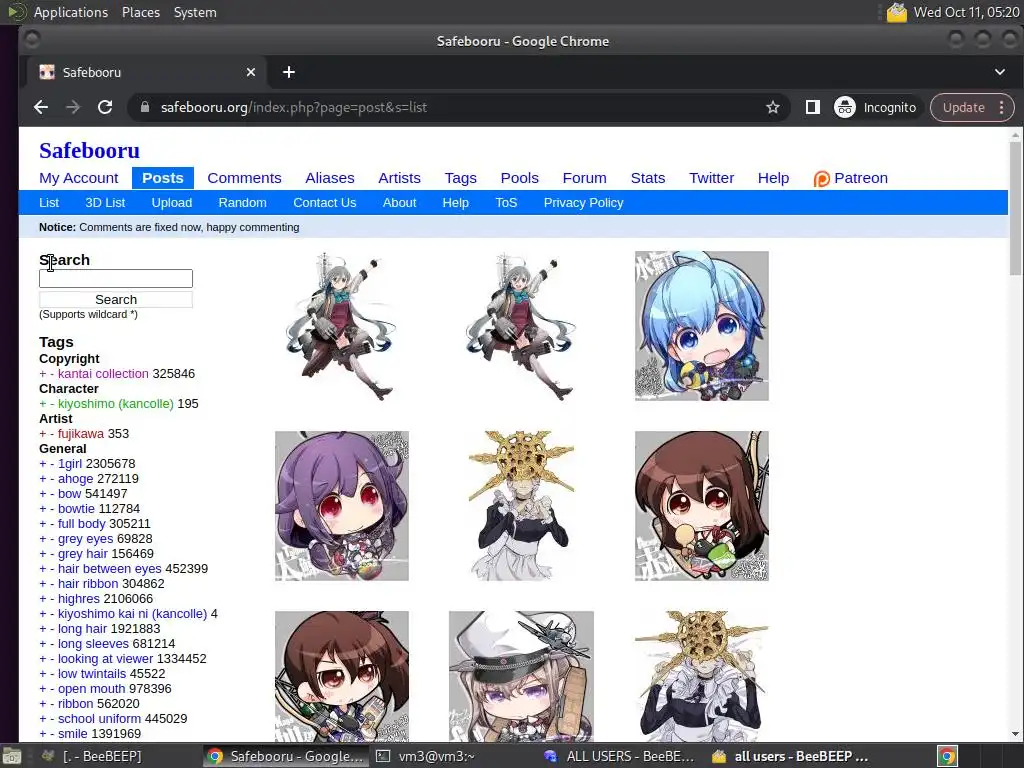This screenshot has height=768, width=1024.
Task: Bookmark this page with the star icon
Action: 773,107
